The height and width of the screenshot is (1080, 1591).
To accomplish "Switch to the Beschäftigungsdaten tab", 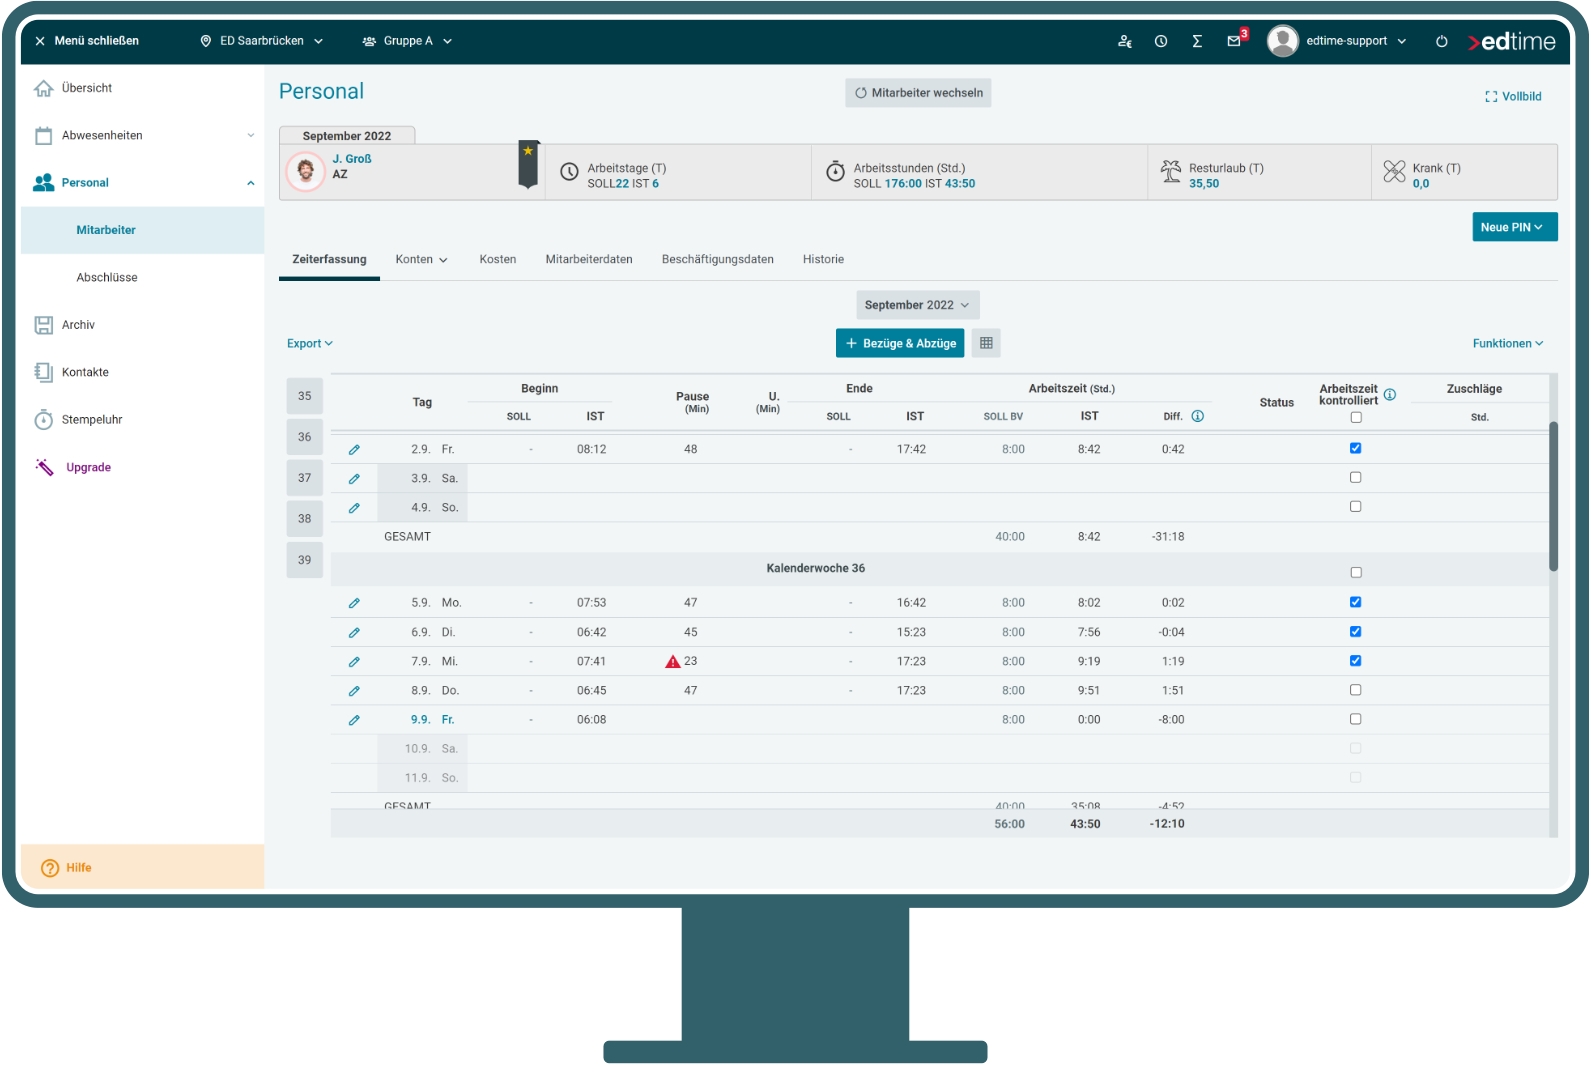I will (x=718, y=259).
